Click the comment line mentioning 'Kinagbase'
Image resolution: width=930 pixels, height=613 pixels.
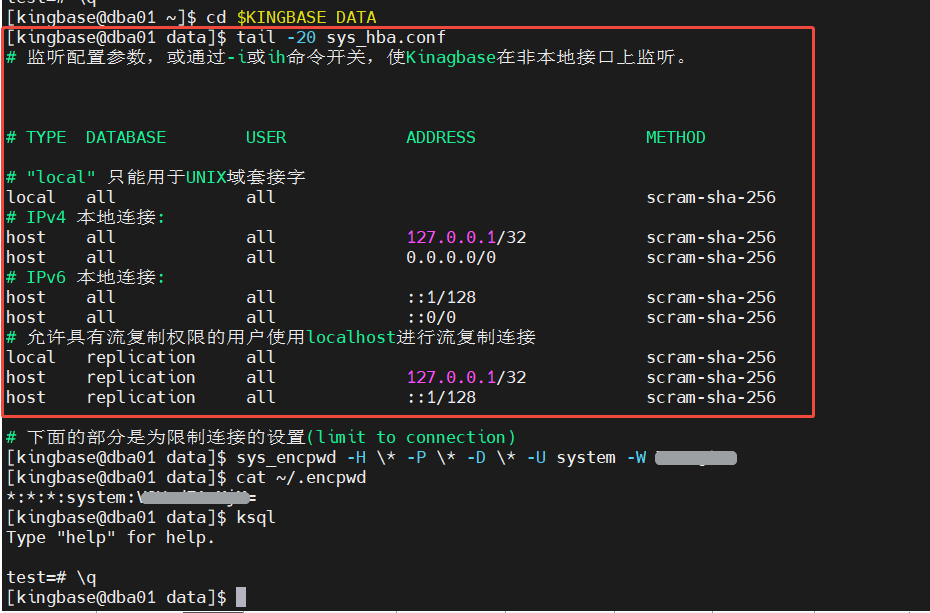346,58
